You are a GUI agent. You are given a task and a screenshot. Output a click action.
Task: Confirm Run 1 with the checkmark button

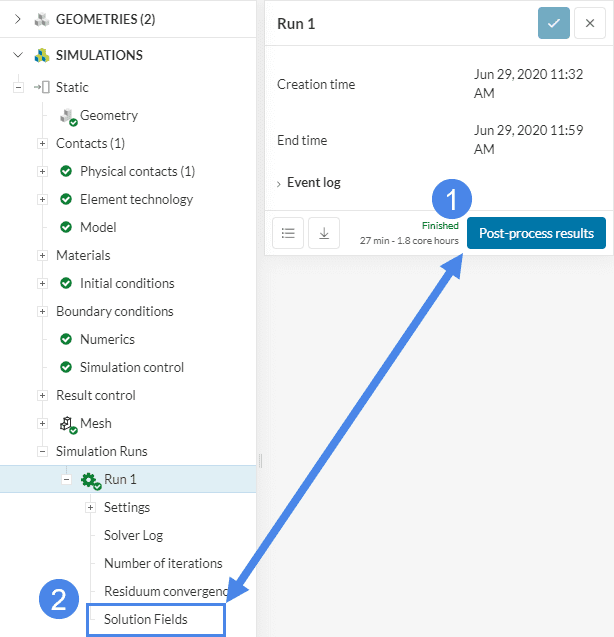553,23
